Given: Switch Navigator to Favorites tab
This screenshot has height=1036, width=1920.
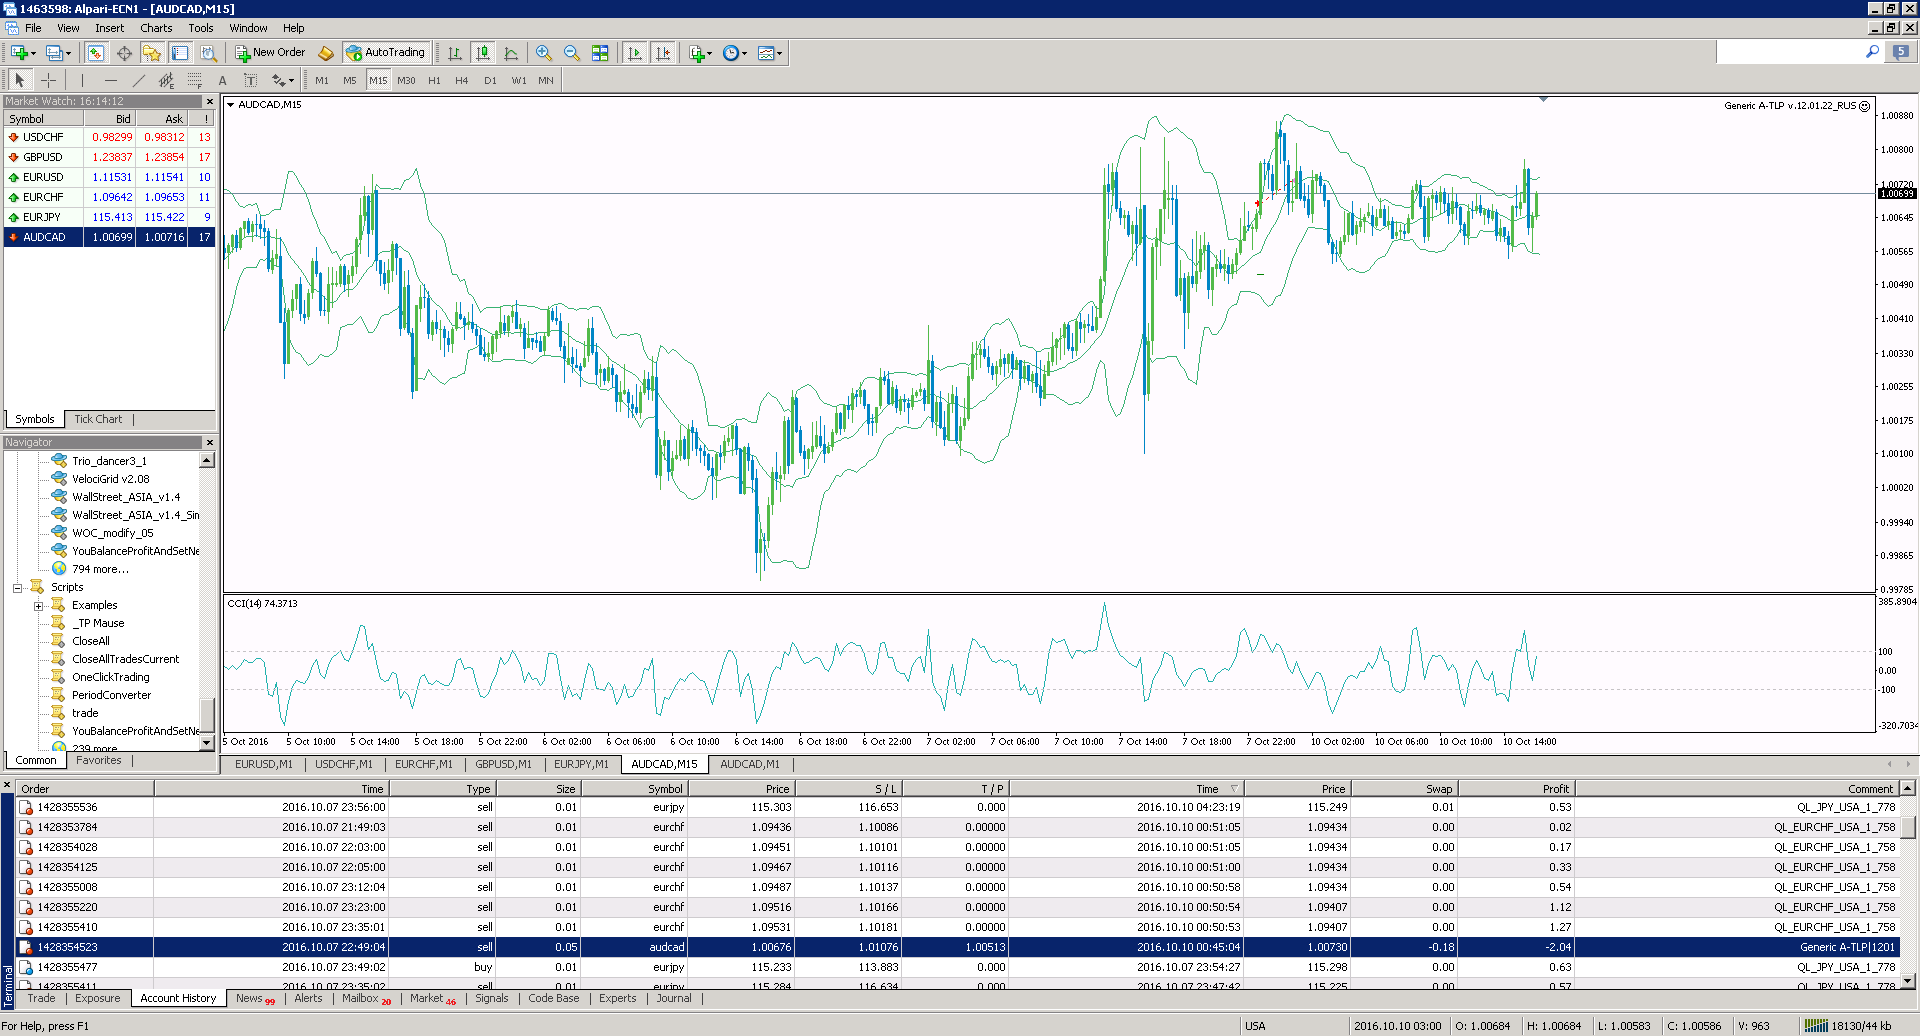Looking at the screenshot, I should click(x=99, y=760).
